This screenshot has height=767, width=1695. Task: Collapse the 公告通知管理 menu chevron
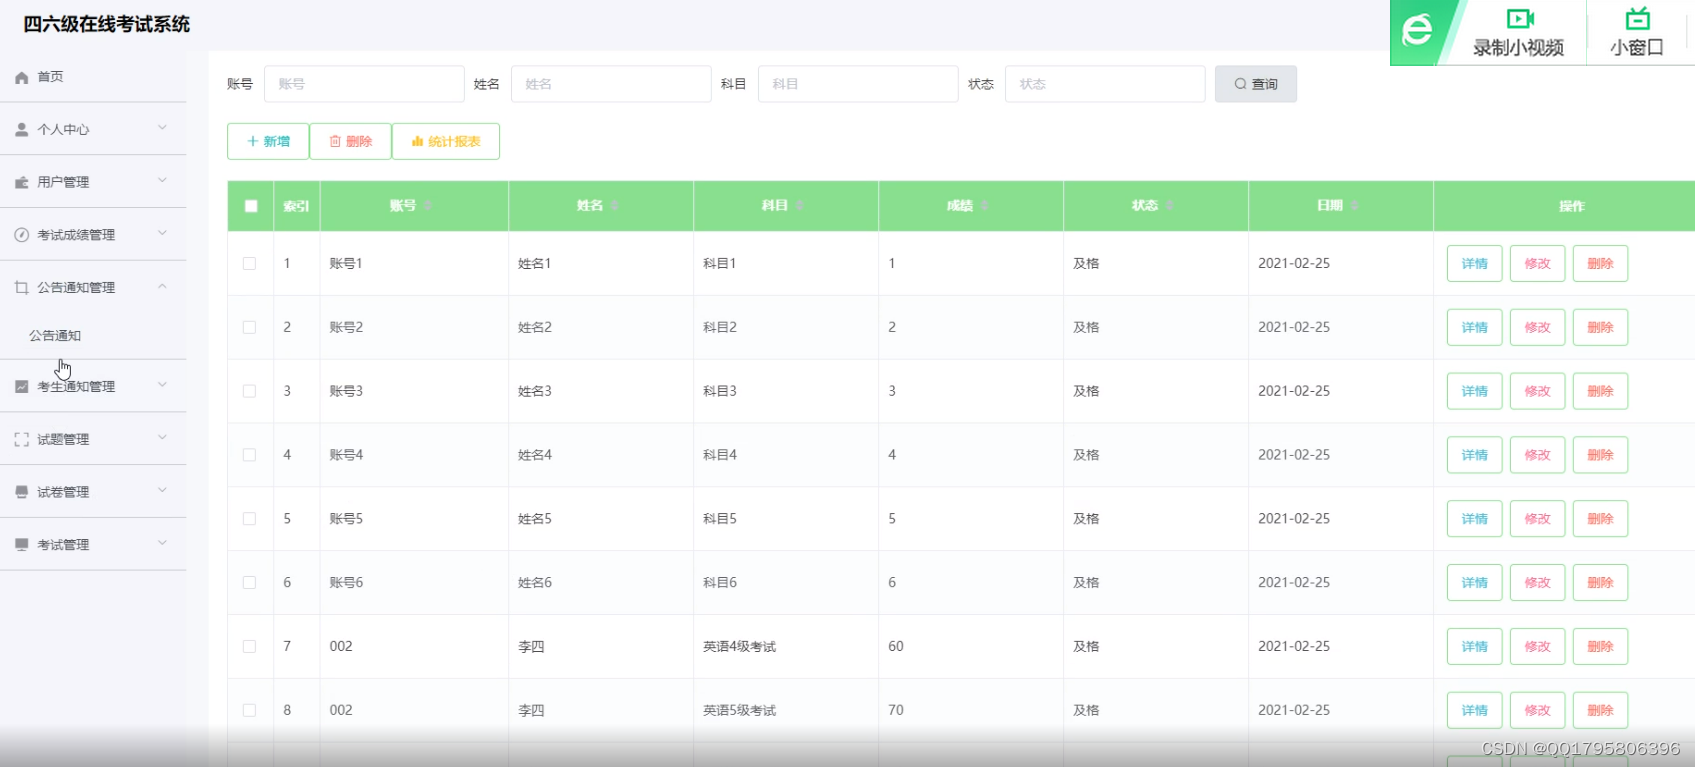pos(162,286)
